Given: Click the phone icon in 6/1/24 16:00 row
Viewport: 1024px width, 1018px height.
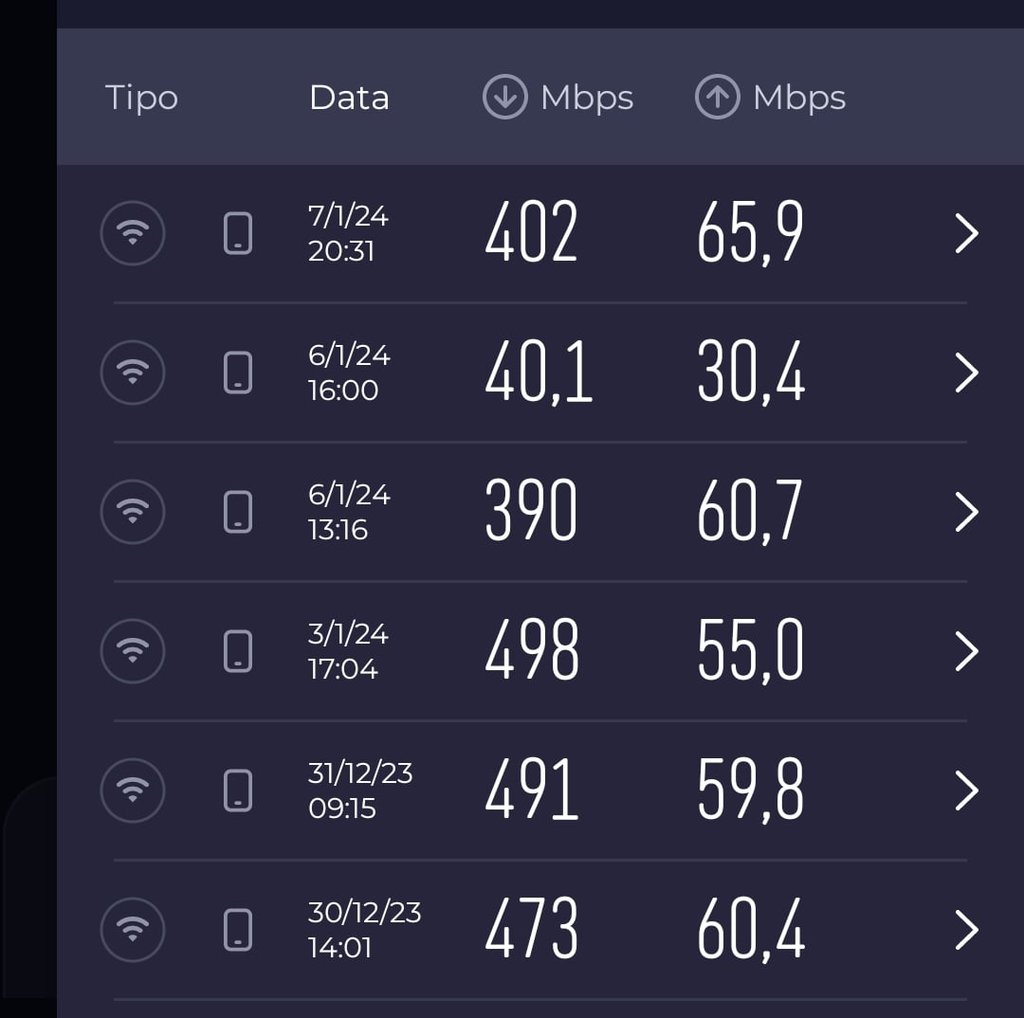Looking at the screenshot, I should point(238,372).
